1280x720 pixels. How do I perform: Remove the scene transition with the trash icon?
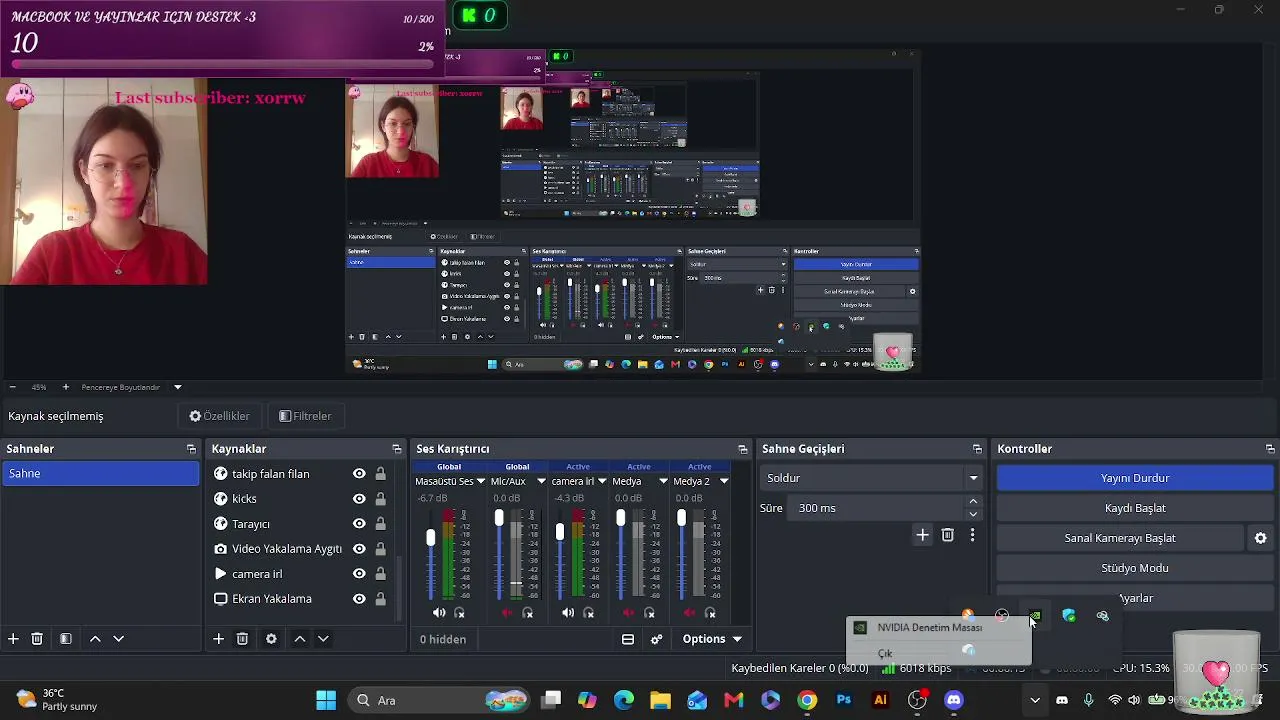(x=948, y=535)
